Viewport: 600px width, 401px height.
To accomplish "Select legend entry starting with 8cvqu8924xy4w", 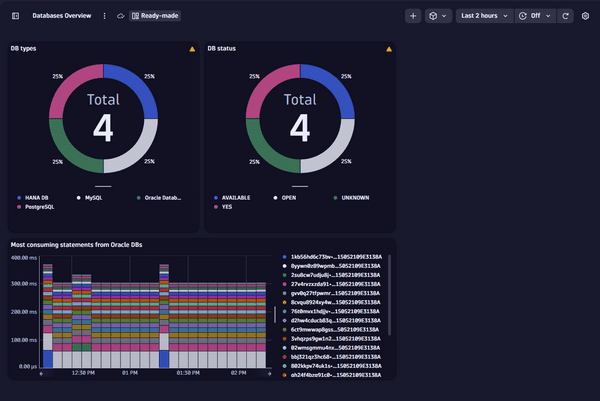I will tap(331, 302).
